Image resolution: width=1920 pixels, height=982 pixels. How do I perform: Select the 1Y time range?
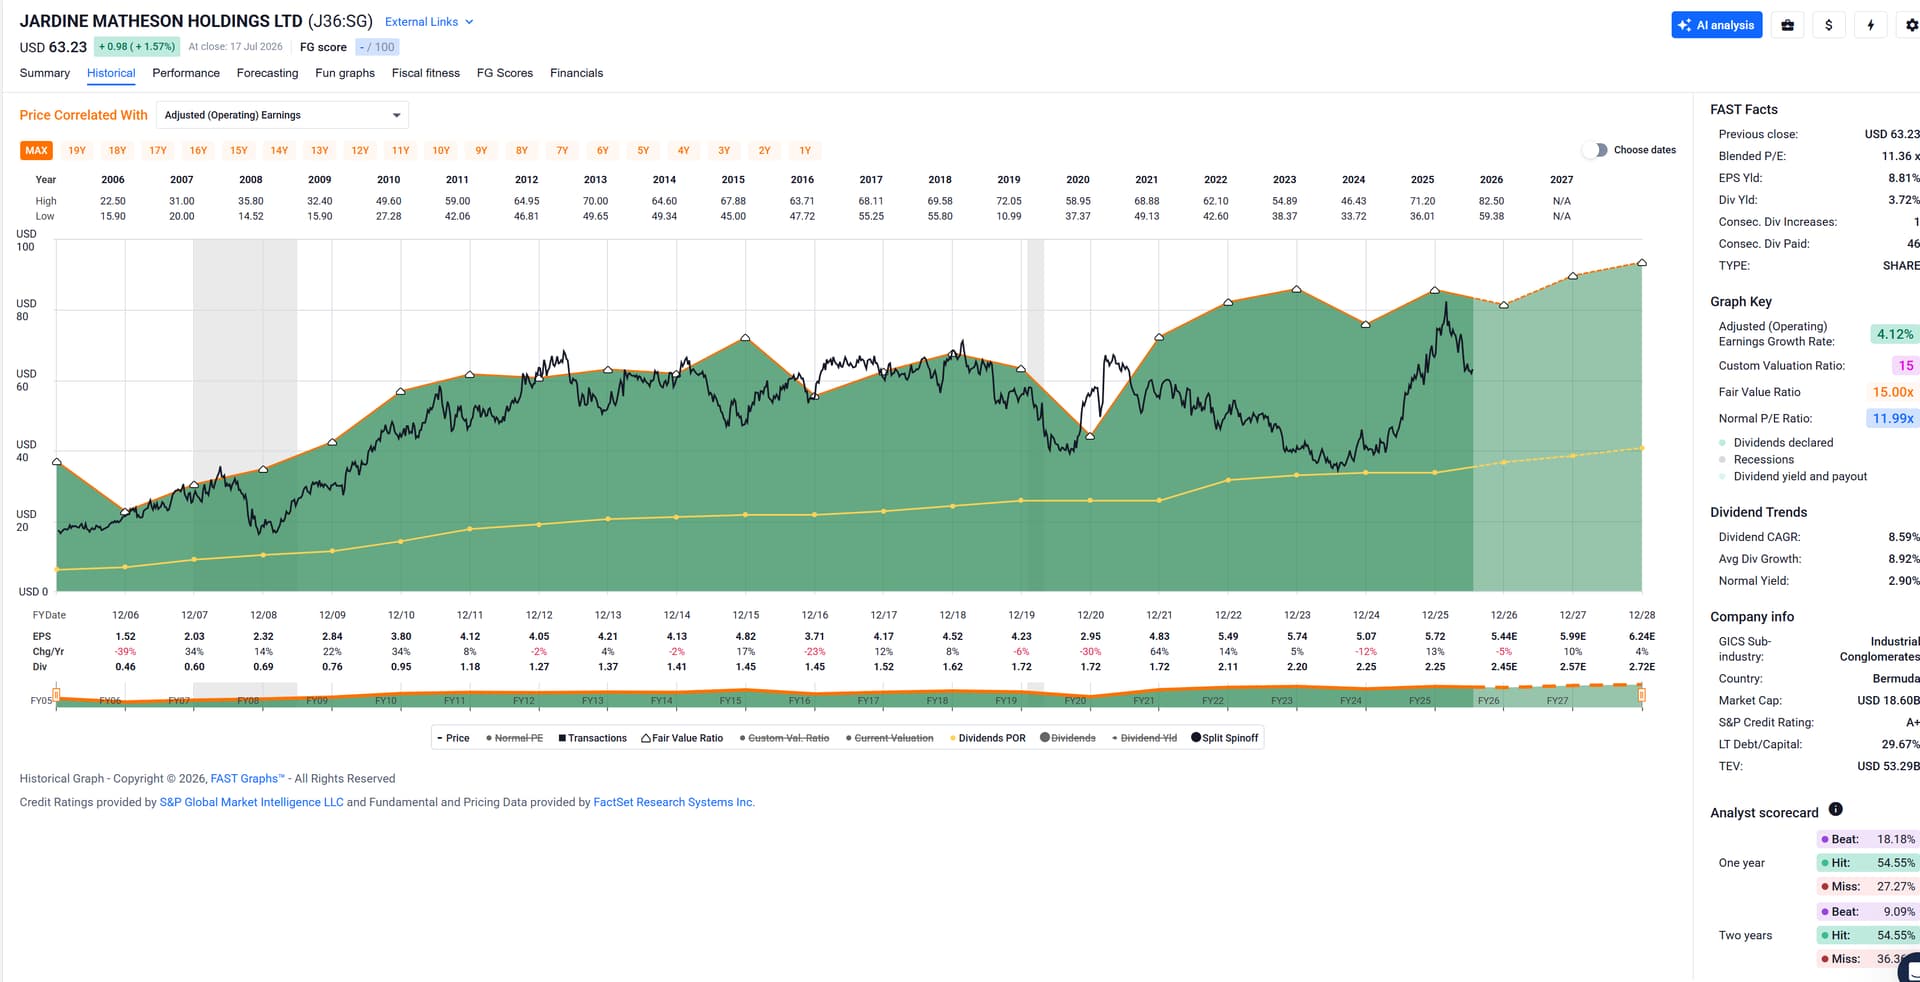(x=805, y=151)
